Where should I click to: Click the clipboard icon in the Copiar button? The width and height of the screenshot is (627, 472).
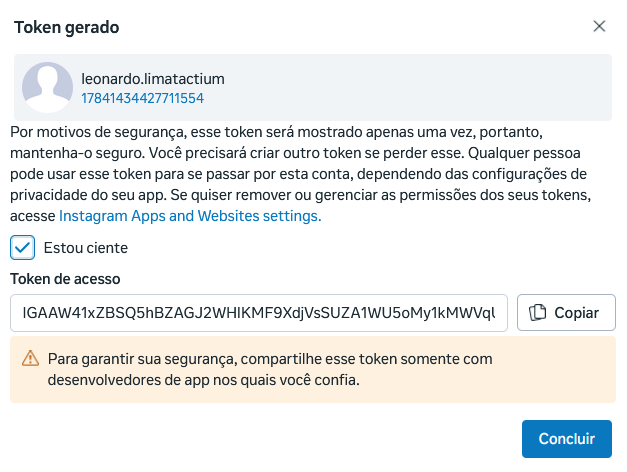[x=537, y=313]
